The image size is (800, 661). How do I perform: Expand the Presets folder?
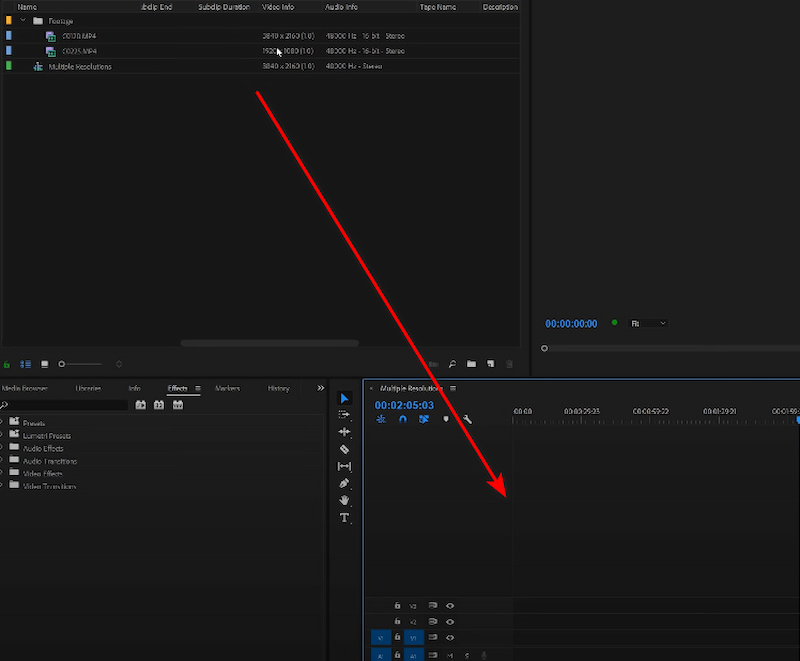point(2,422)
